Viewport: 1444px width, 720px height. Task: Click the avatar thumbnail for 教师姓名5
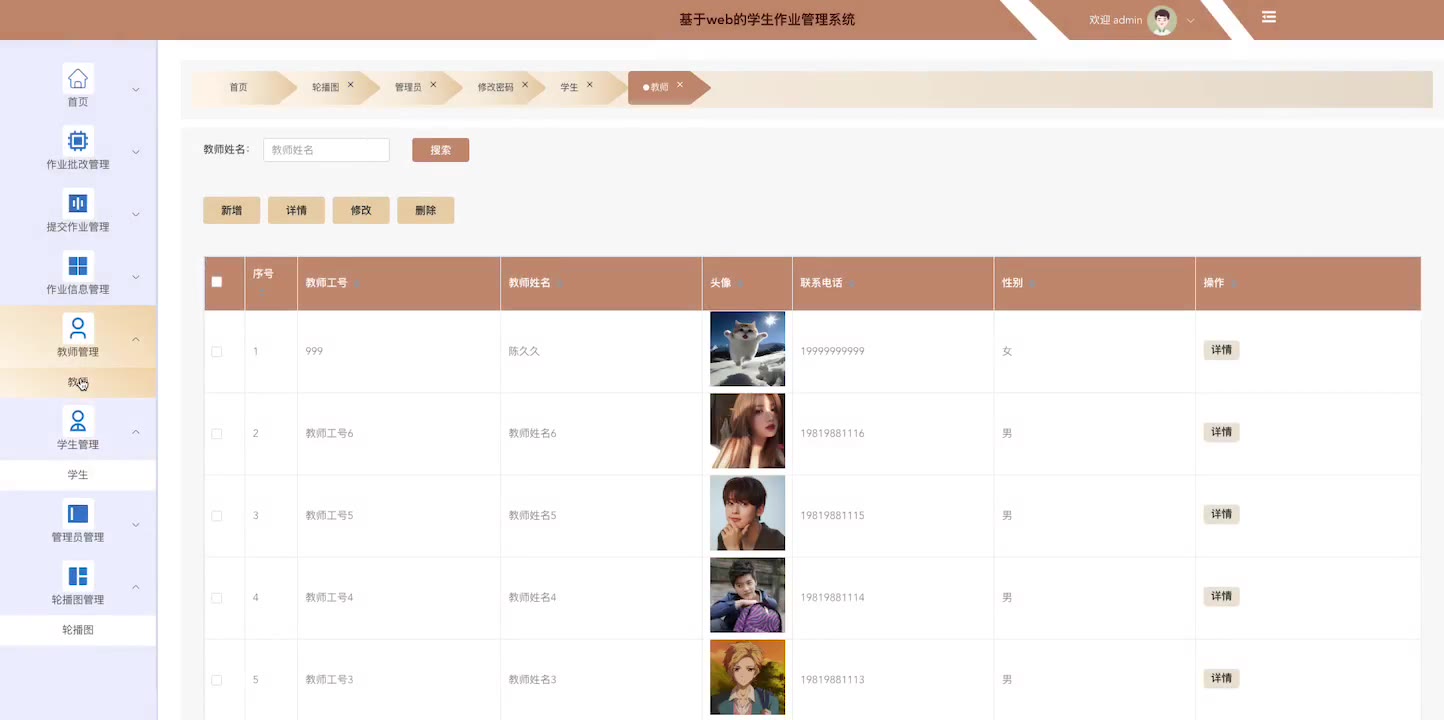[x=747, y=513]
